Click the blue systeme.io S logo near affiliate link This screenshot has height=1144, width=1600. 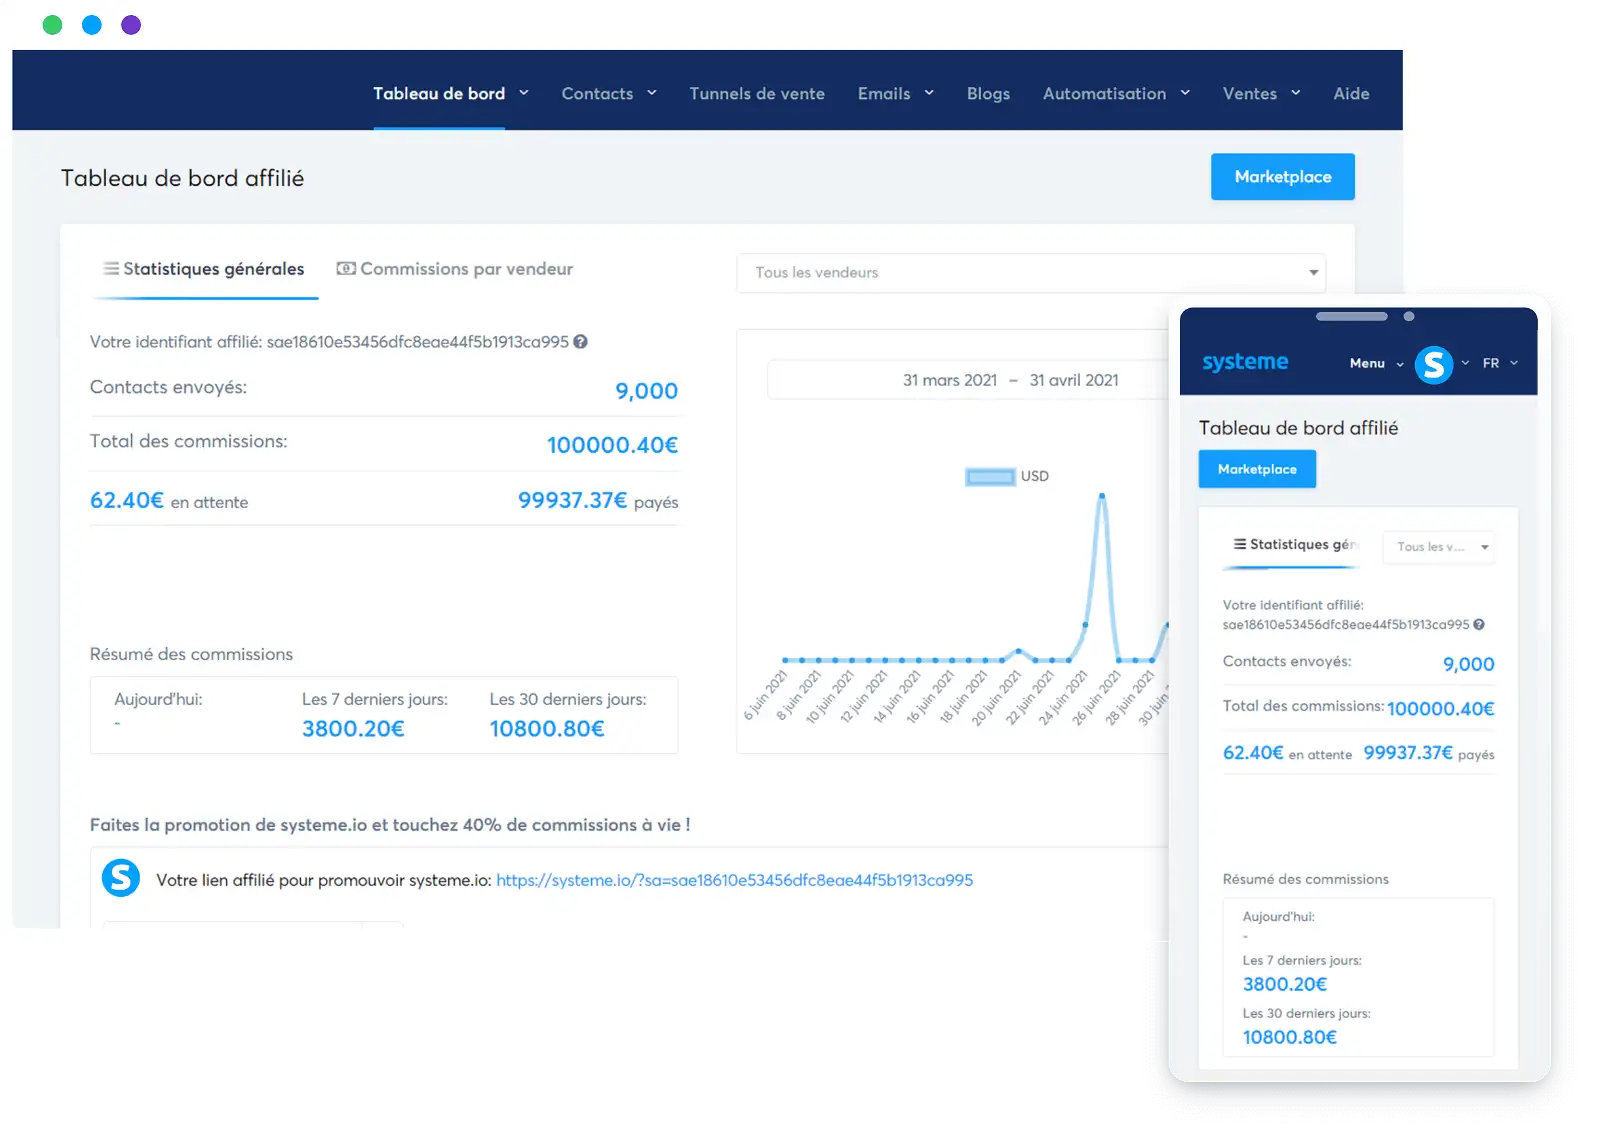pos(121,878)
